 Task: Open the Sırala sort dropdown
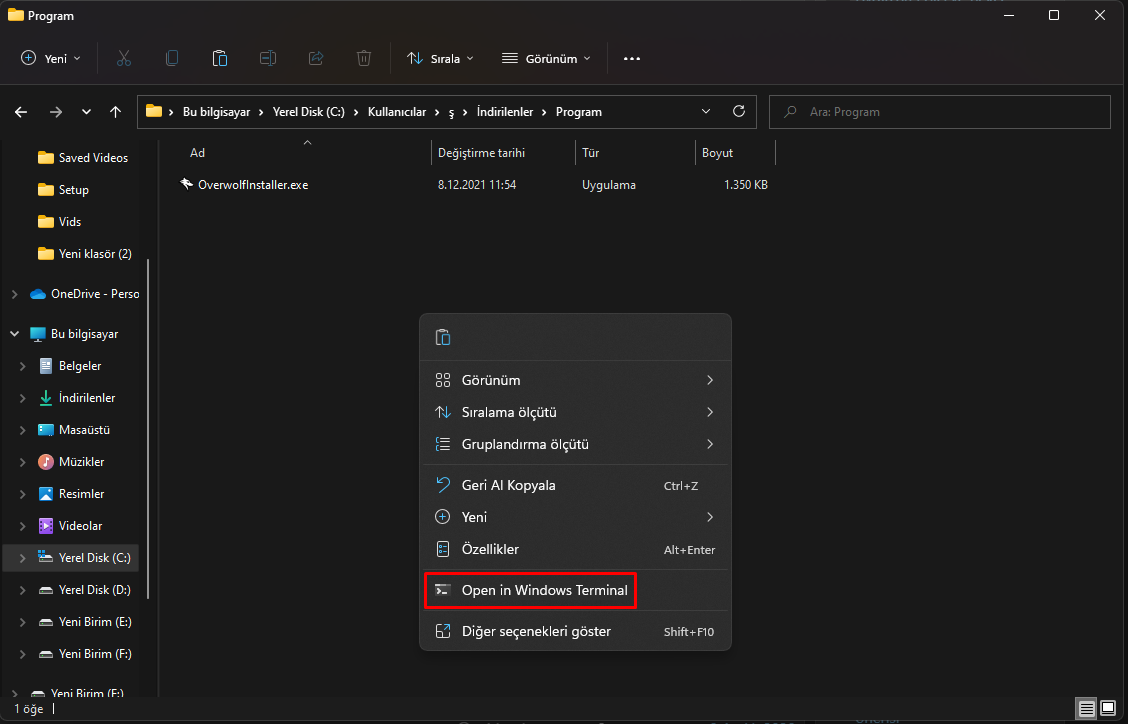440,58
